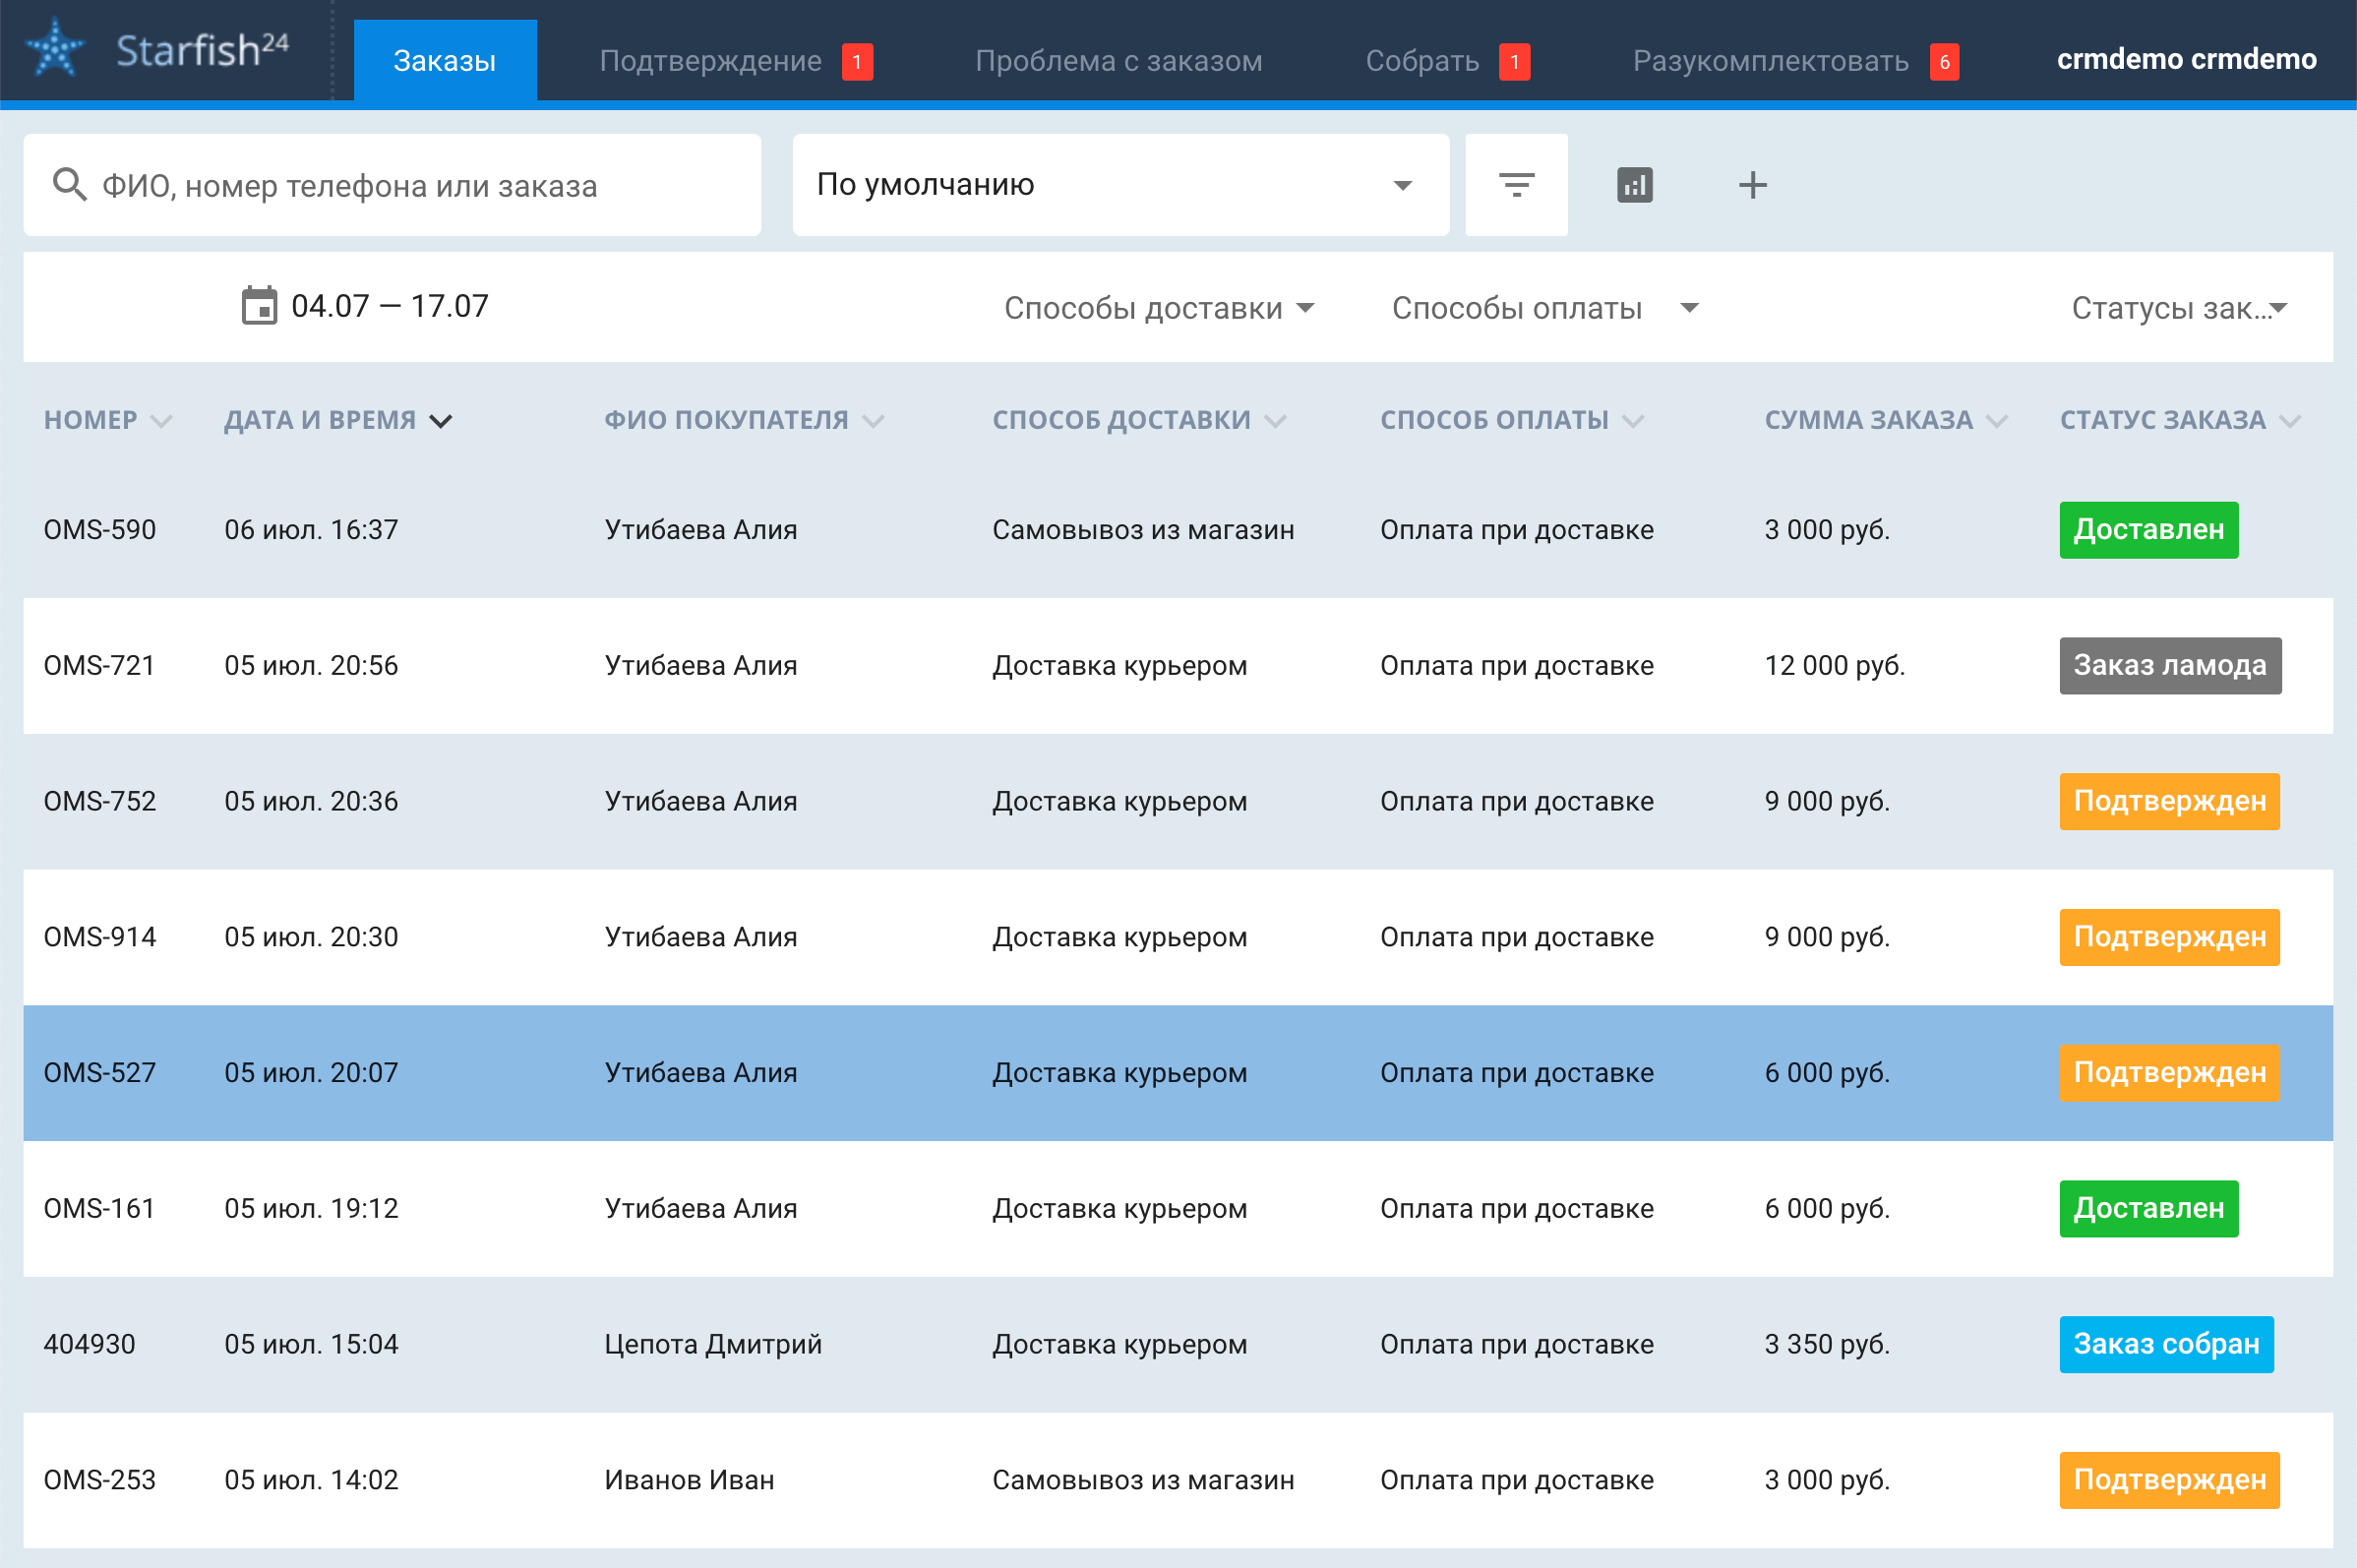Click the Starfish24 star logo
2357x1568 pixels.
[55, 49]
